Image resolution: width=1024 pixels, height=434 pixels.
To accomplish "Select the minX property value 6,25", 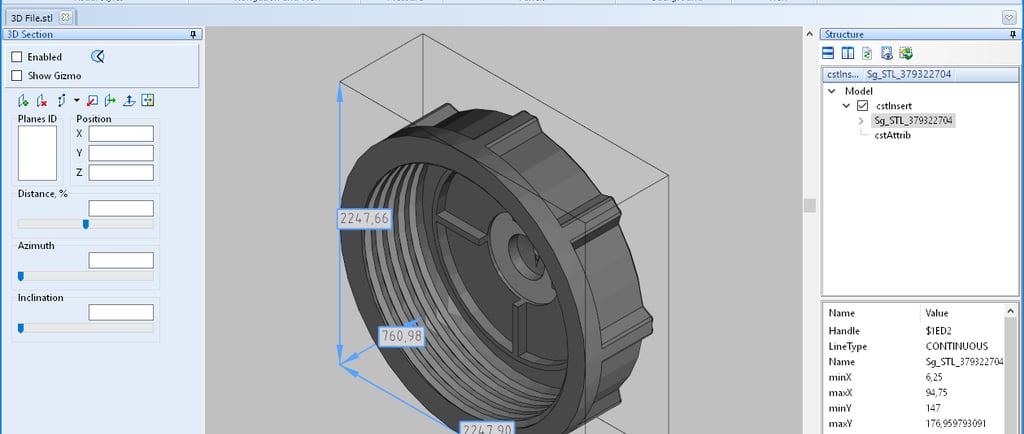I will tap(935, 377).
